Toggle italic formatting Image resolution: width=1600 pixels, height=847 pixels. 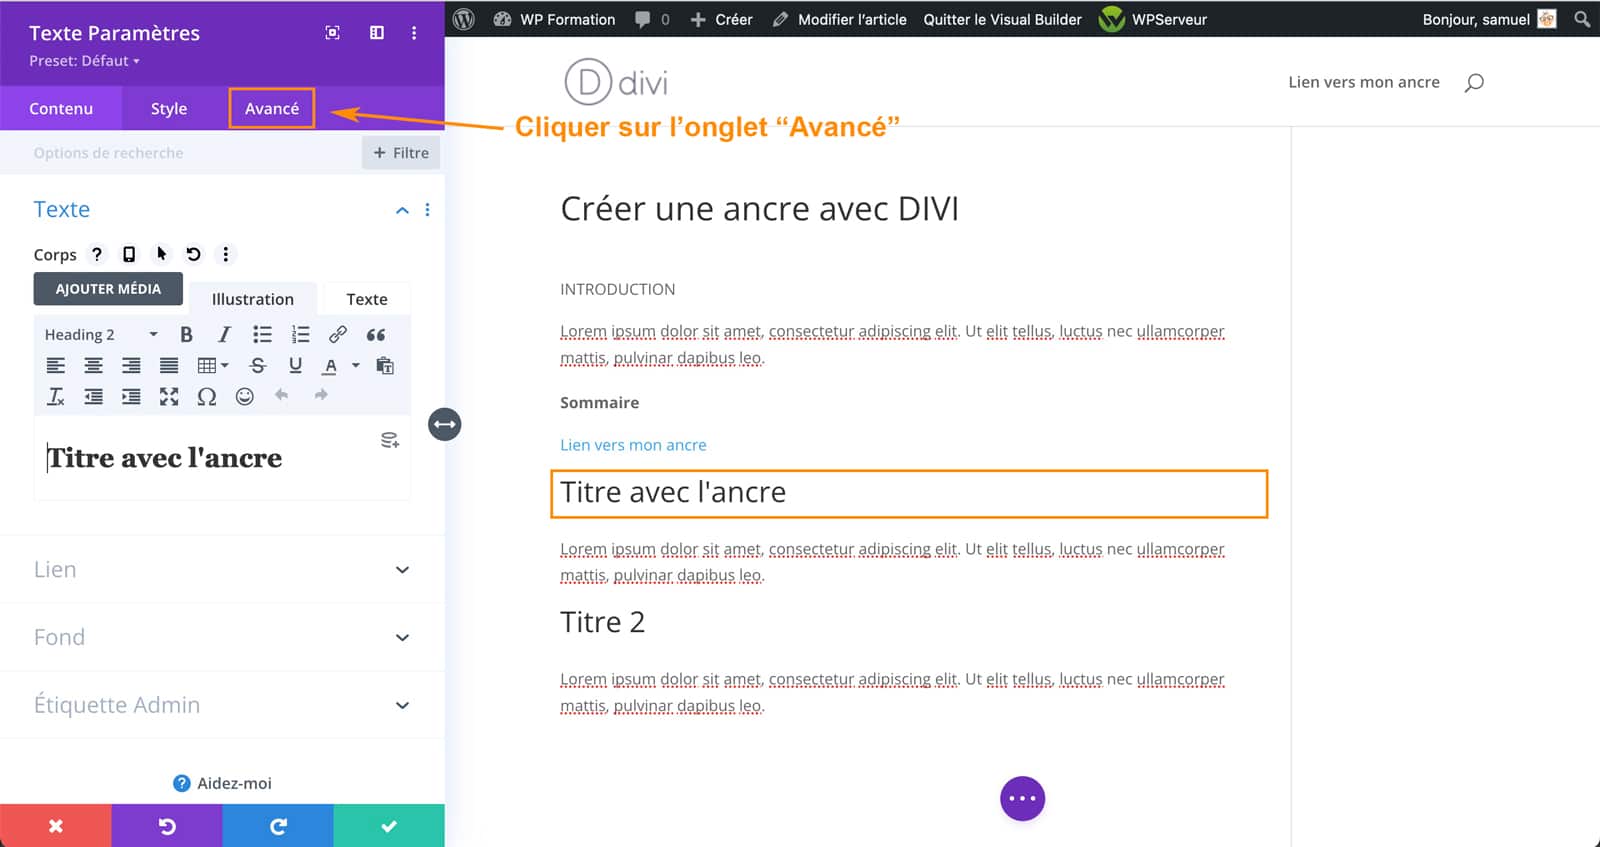click(224, 335)
